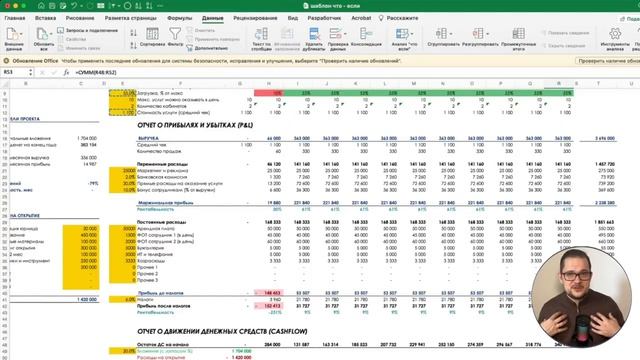This screenshot has width=640, height=360.
Task: Click the Undo arrow icon
Action: coord(74,6)
